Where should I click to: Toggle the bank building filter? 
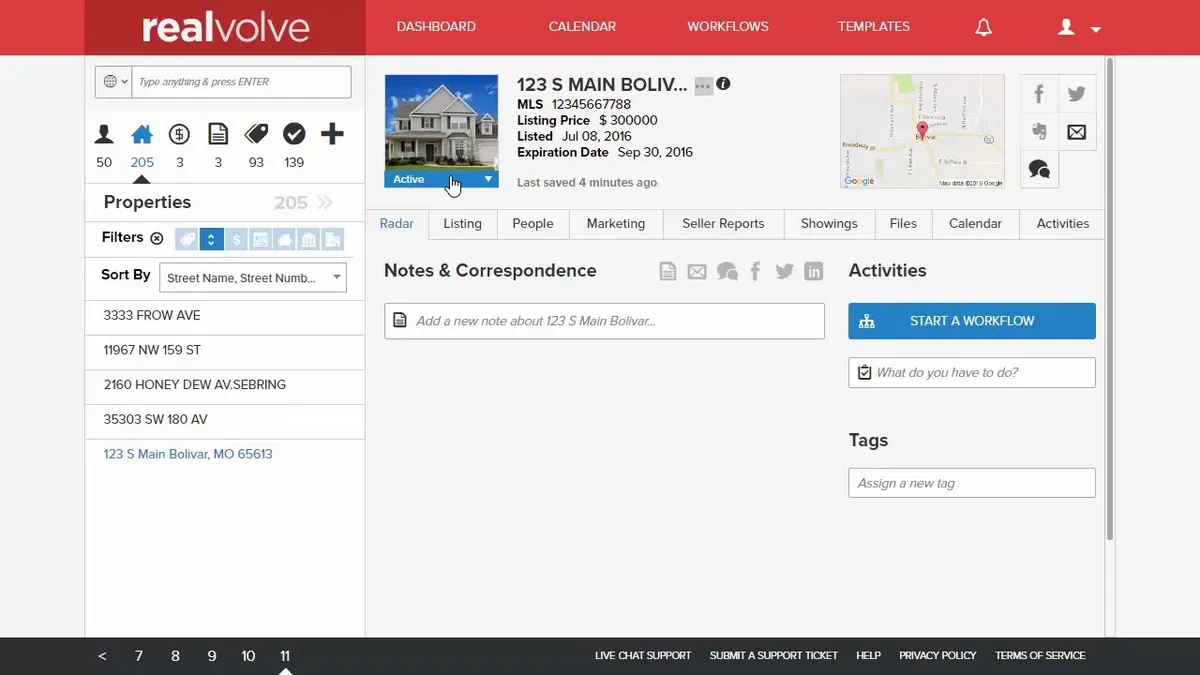tap(308, 239)
